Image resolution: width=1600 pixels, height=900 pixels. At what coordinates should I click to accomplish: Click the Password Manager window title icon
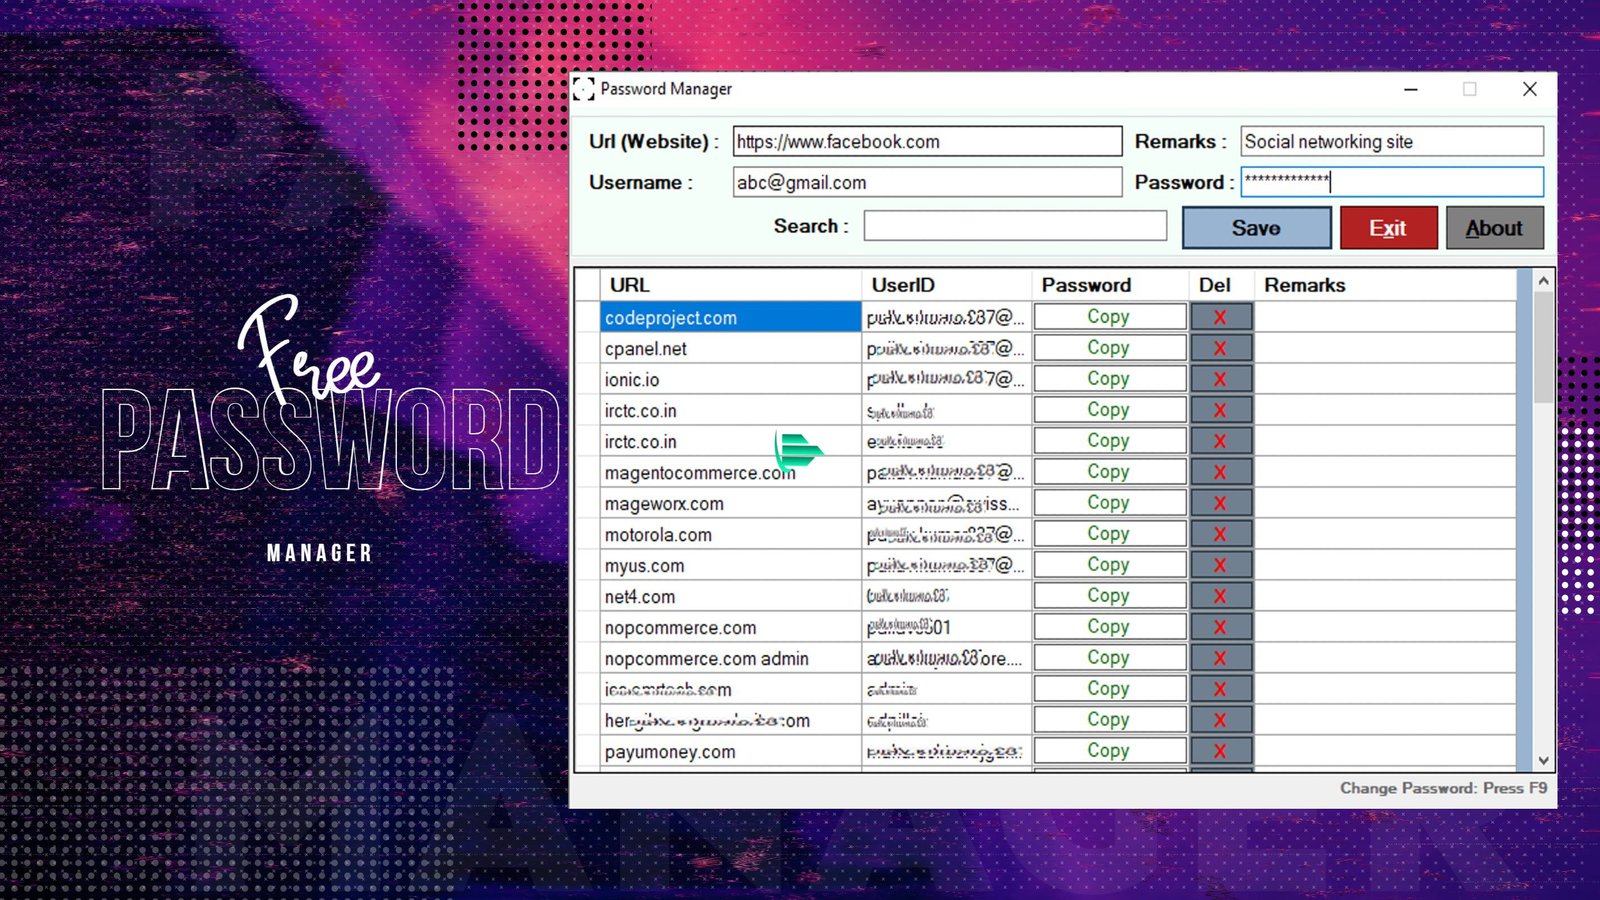(584, 89)
